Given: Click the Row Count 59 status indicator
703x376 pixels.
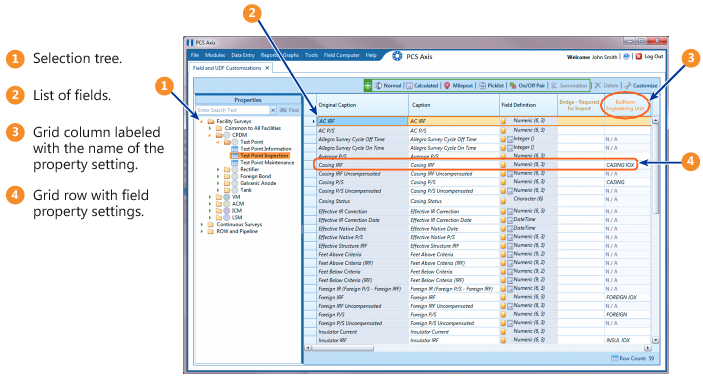Looking at the screenshot, I should (x=633, y=358).
